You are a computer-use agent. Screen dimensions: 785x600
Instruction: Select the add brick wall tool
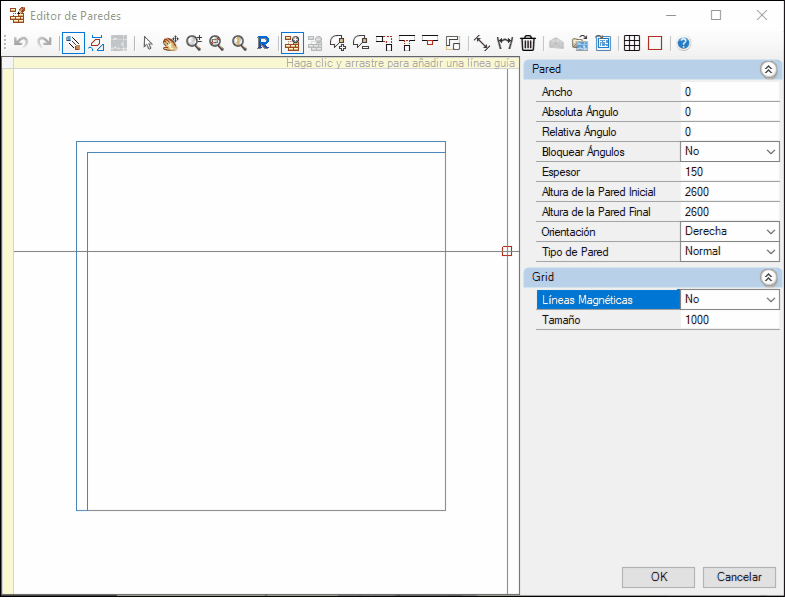coord(292,43)
